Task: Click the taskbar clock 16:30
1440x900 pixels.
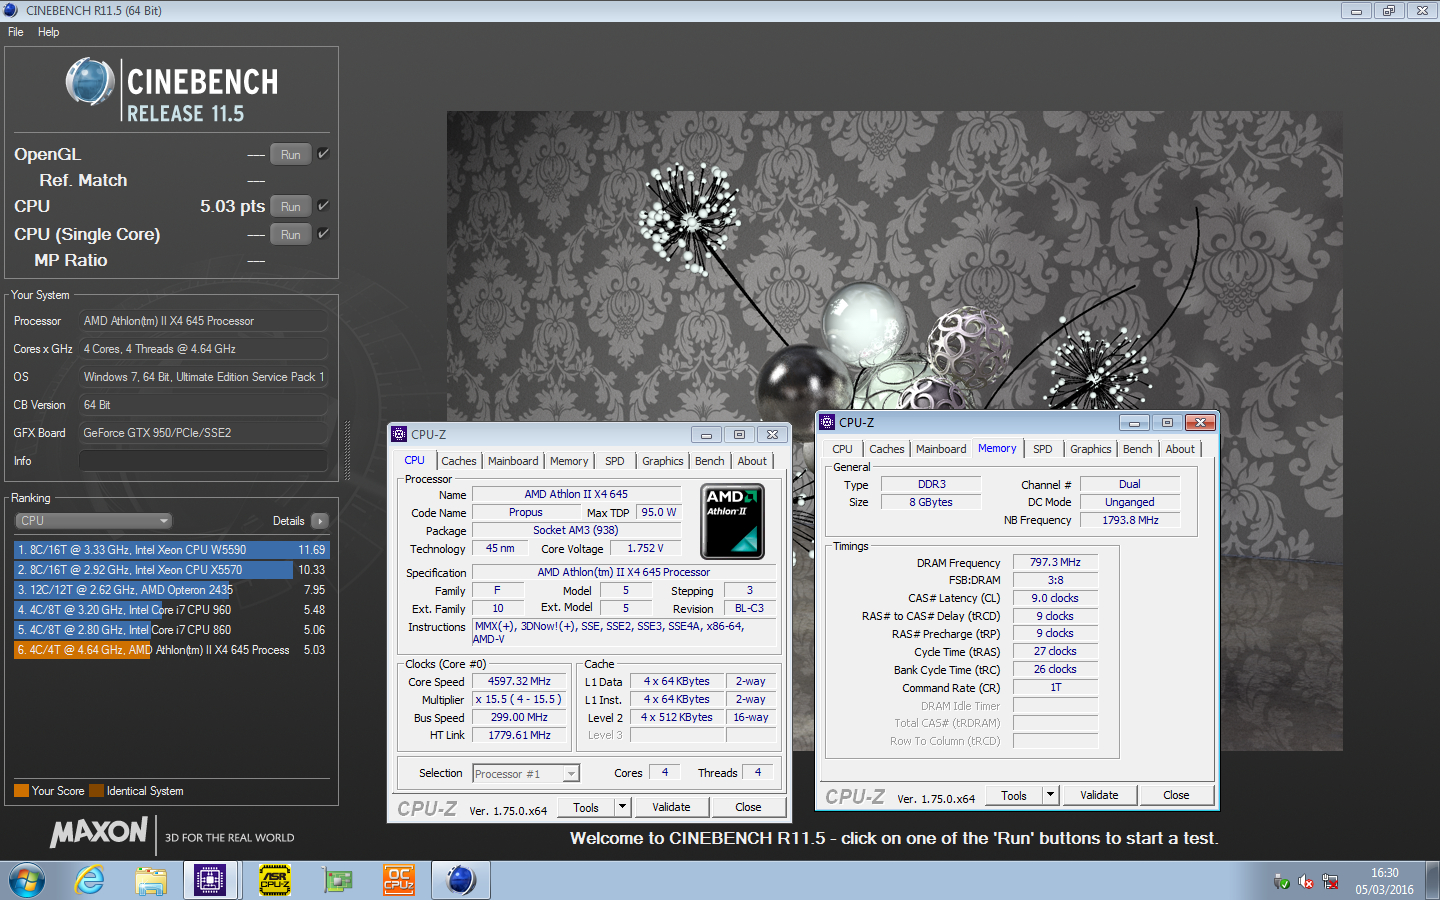Action: click(x=1385, y=873)
